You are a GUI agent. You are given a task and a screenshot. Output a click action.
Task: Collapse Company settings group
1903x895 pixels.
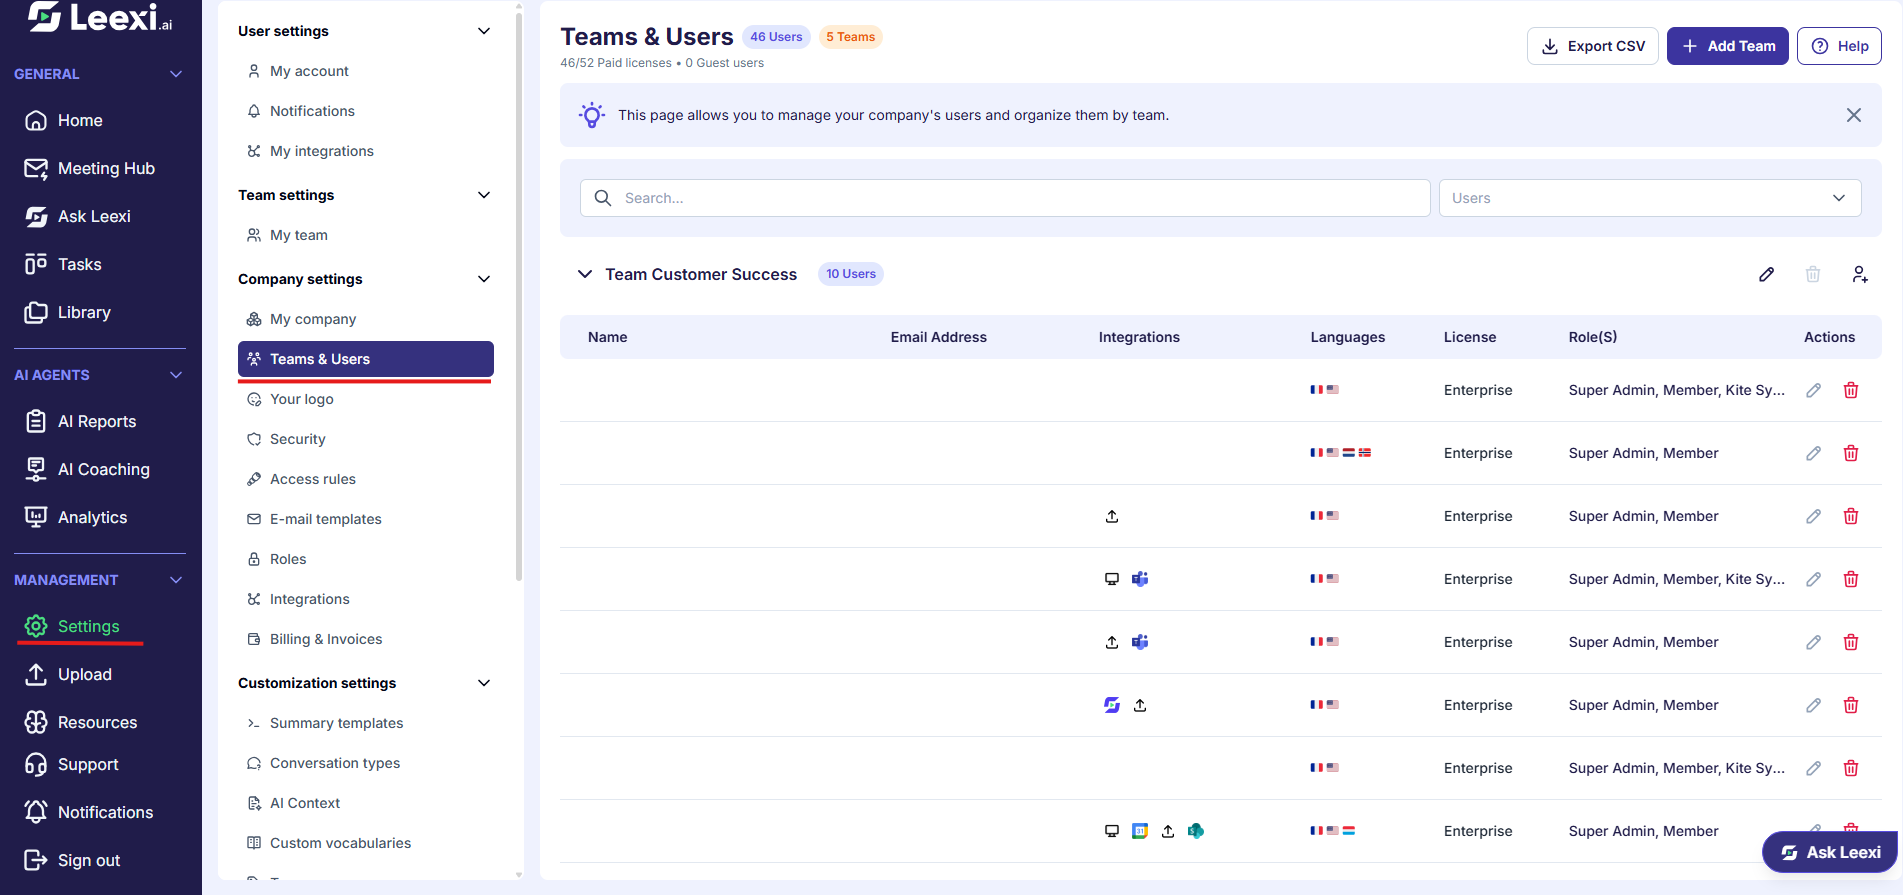(484, 279)
